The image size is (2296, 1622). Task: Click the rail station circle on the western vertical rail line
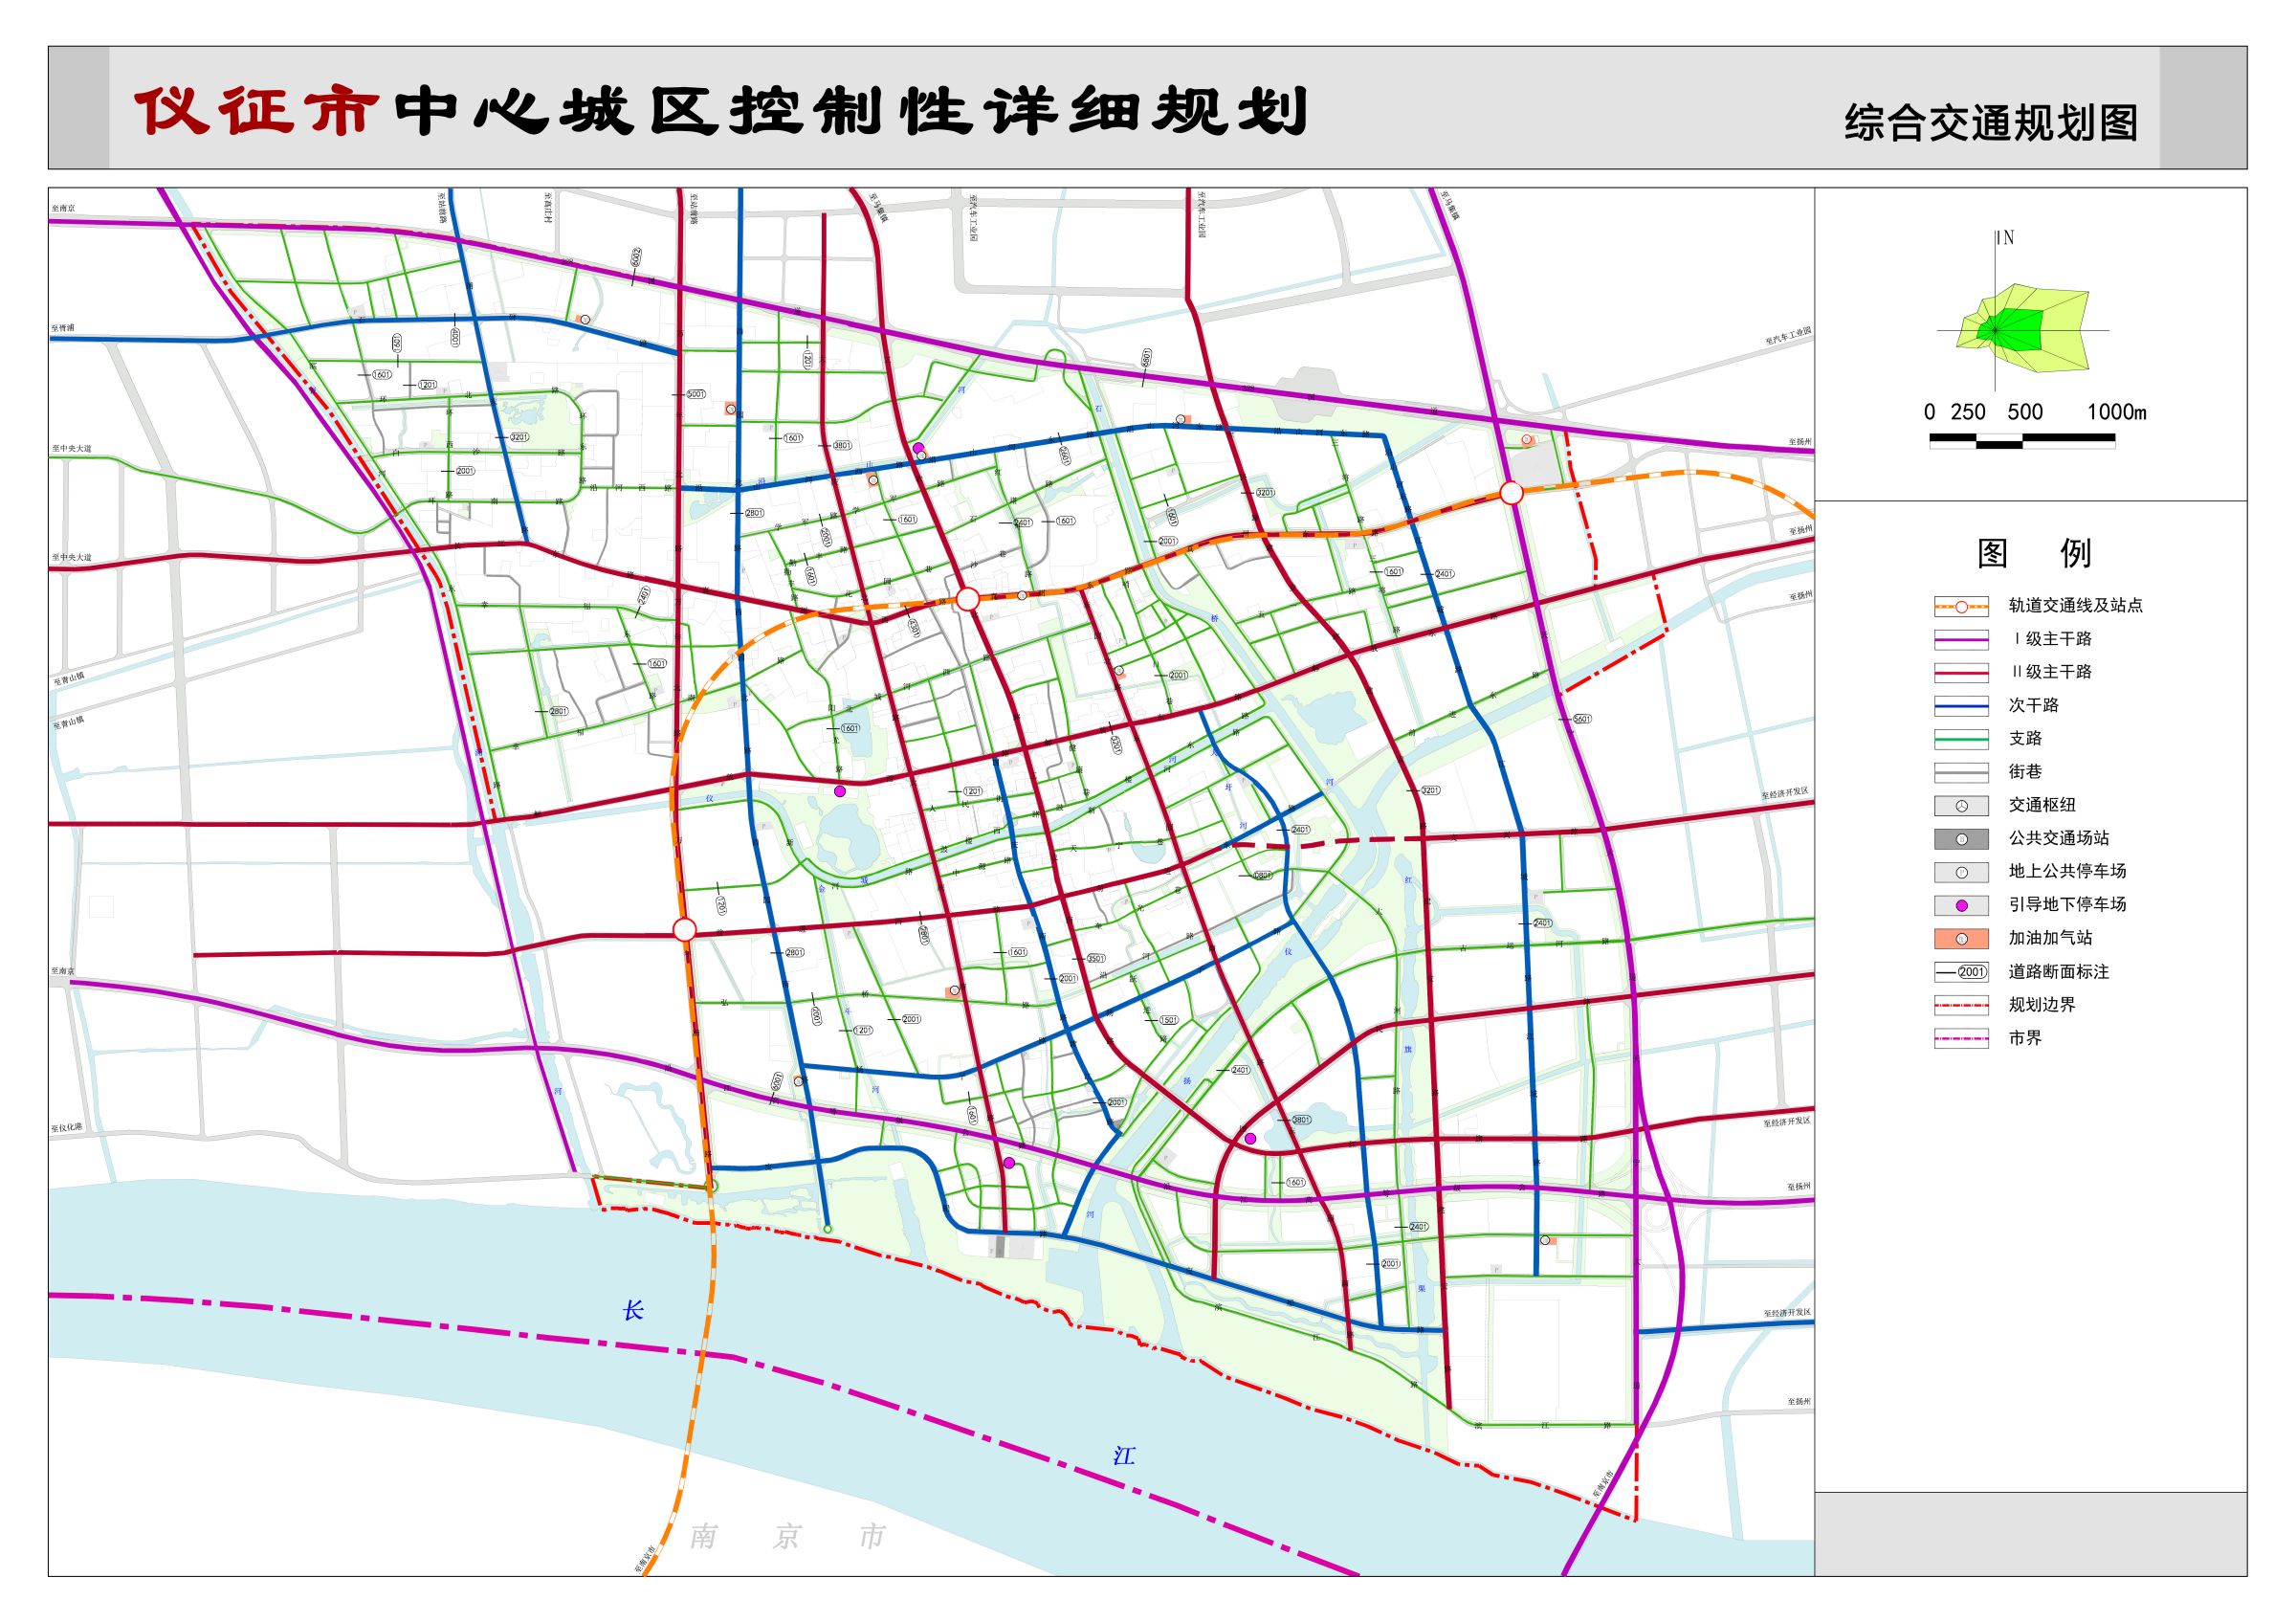click(684, 929)
